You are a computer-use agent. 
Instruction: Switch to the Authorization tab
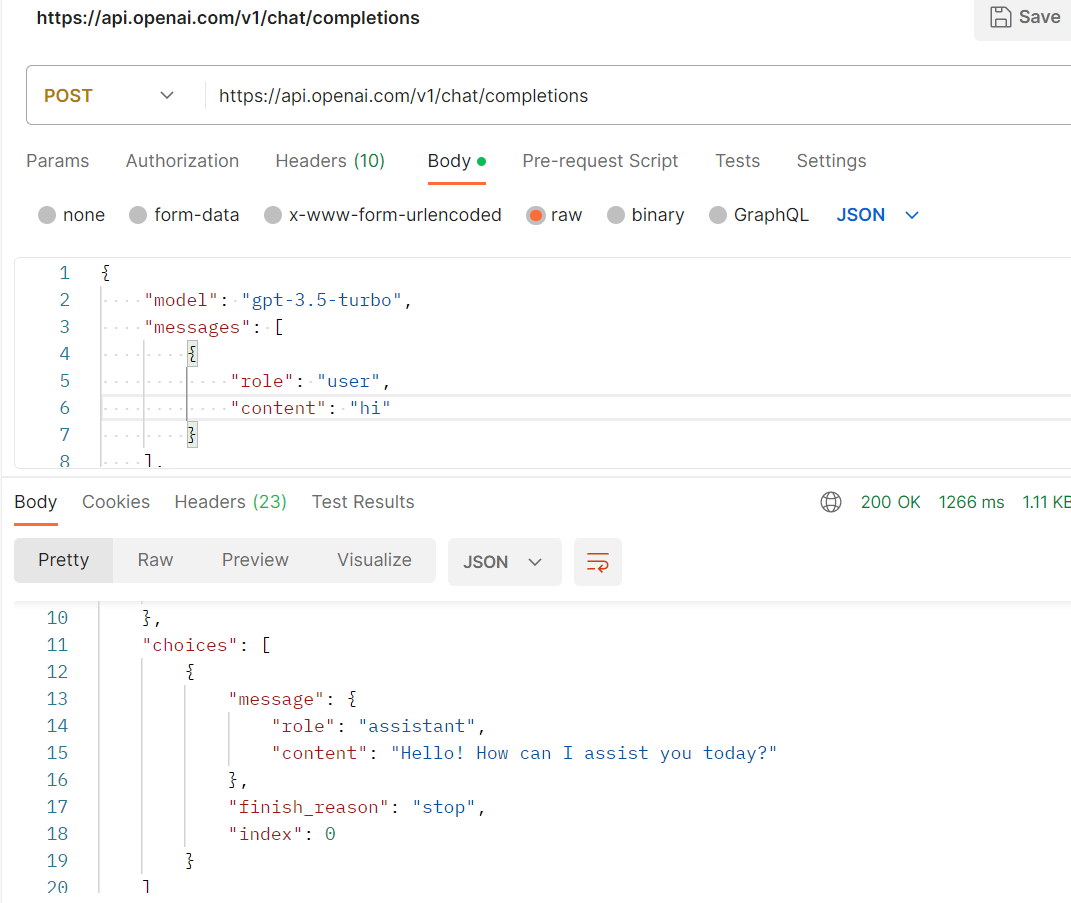(x=182, y=161)
